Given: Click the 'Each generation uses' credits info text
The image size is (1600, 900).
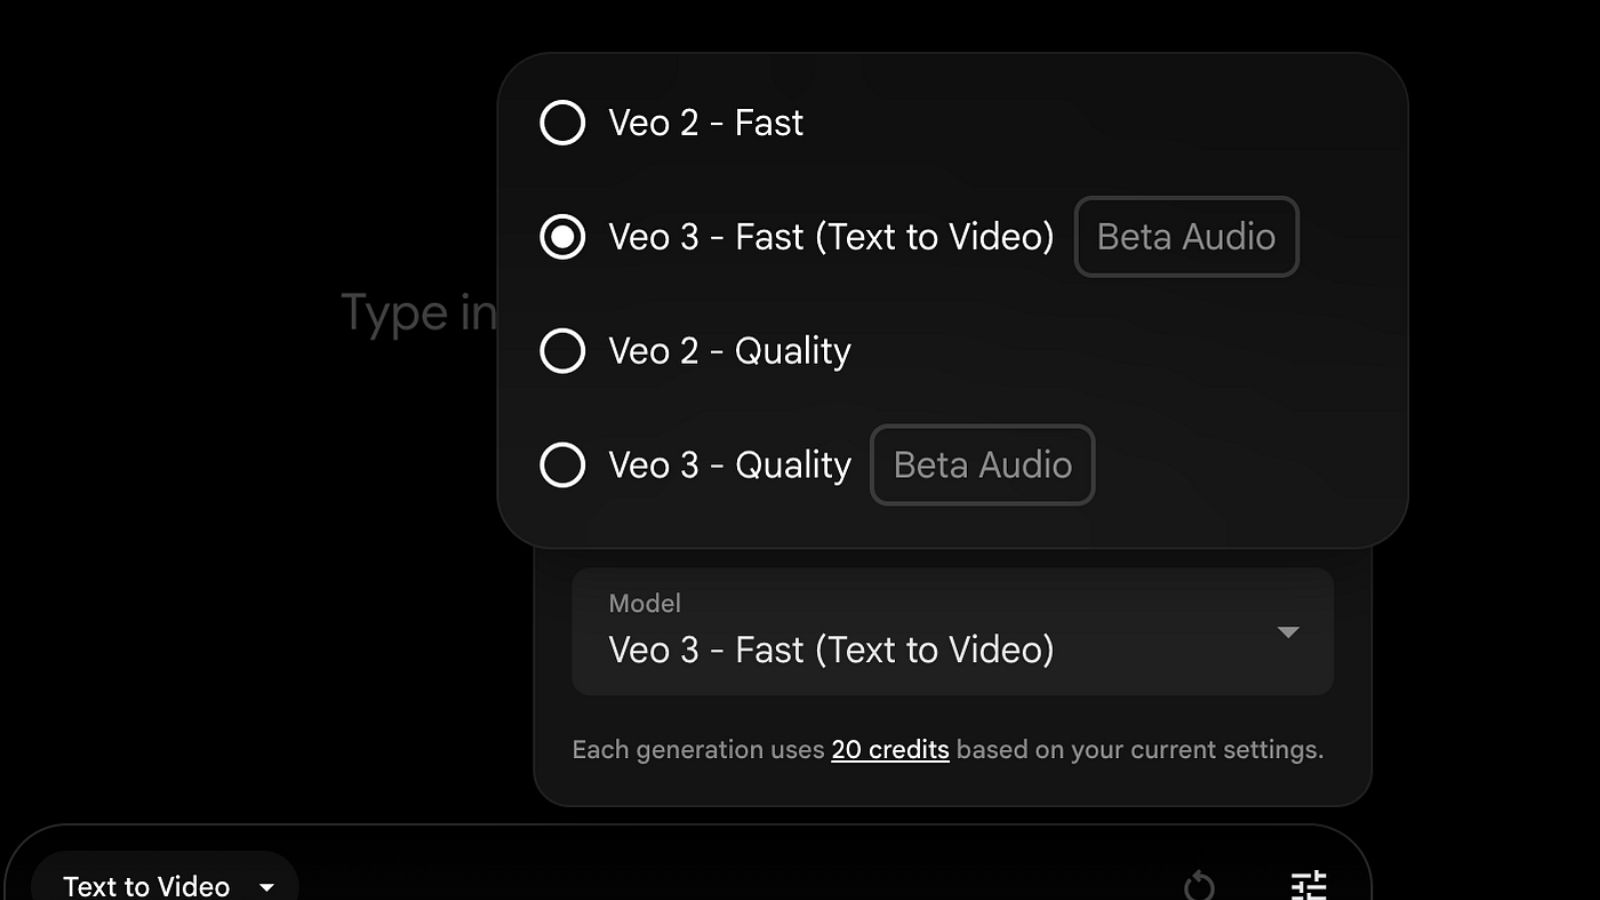Looking at the screenshot, I should (x=698, y=750).
